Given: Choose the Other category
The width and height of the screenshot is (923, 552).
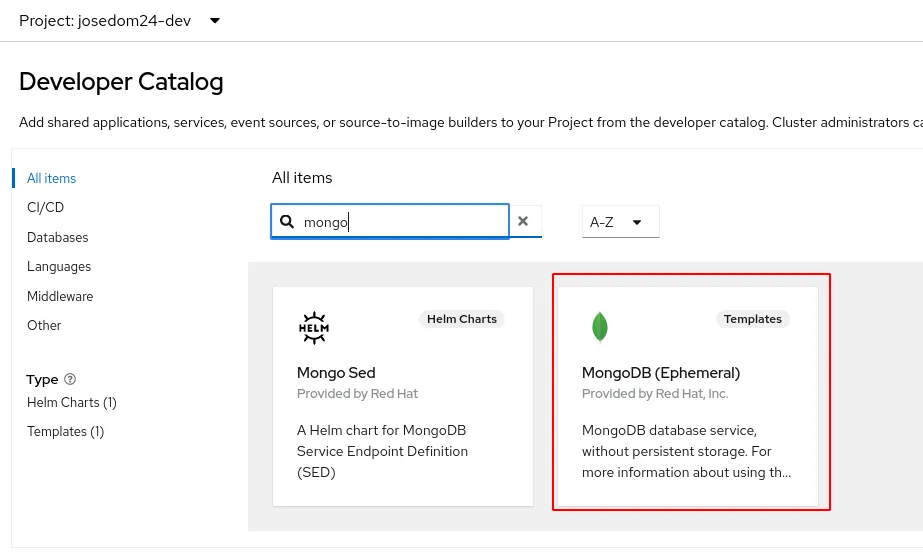Looking at the screenshot, I should point(44,326).
